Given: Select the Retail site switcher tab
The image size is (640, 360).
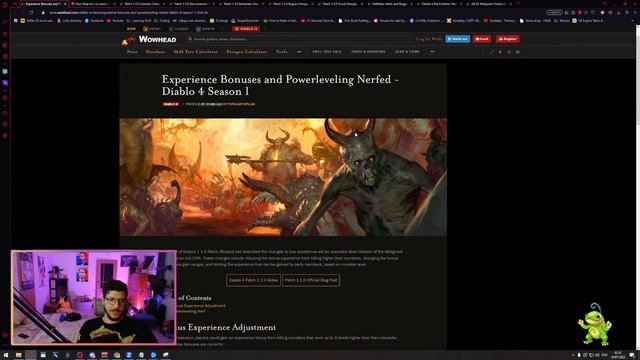Looking at the screenshot, I should [x=152, y=29].
